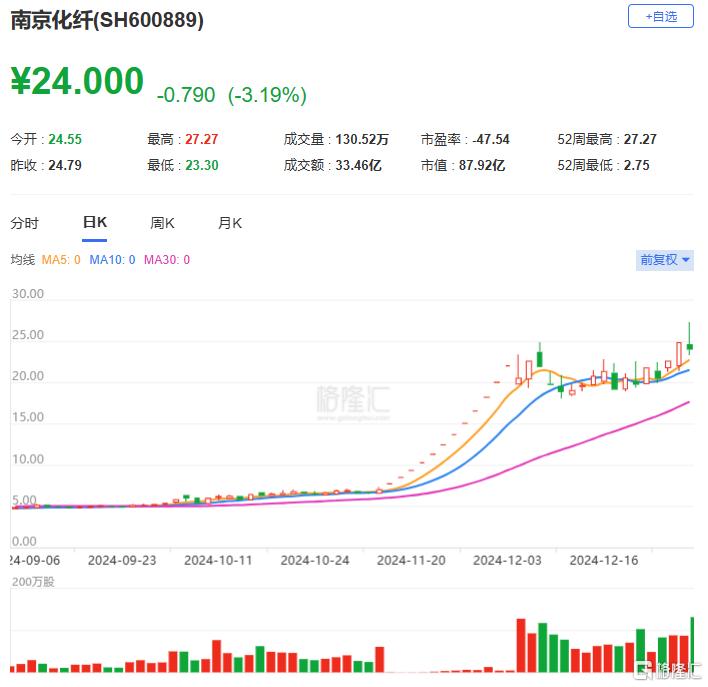Switch to 分时 chart tab
The width and height of the screenshot is (708, 687).
pyautogui.click(x=25, y=223)
